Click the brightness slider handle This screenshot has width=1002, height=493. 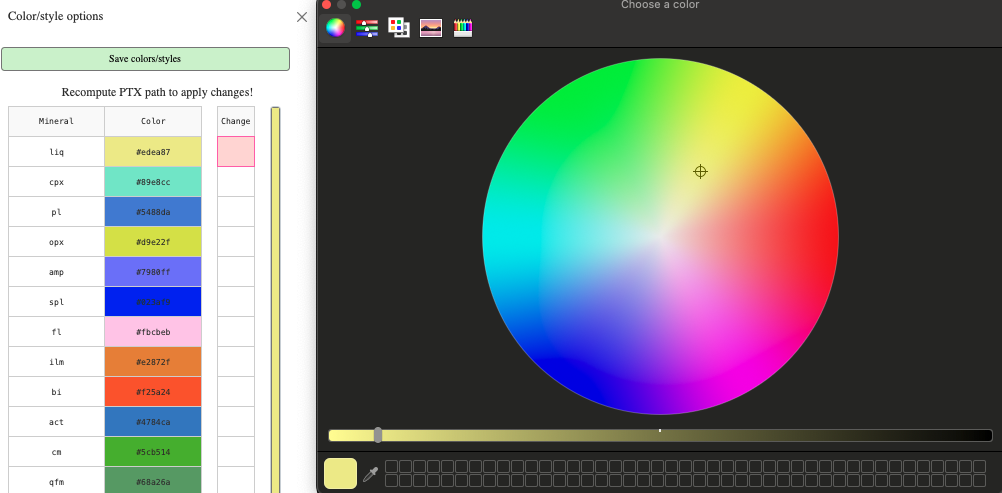378,435
